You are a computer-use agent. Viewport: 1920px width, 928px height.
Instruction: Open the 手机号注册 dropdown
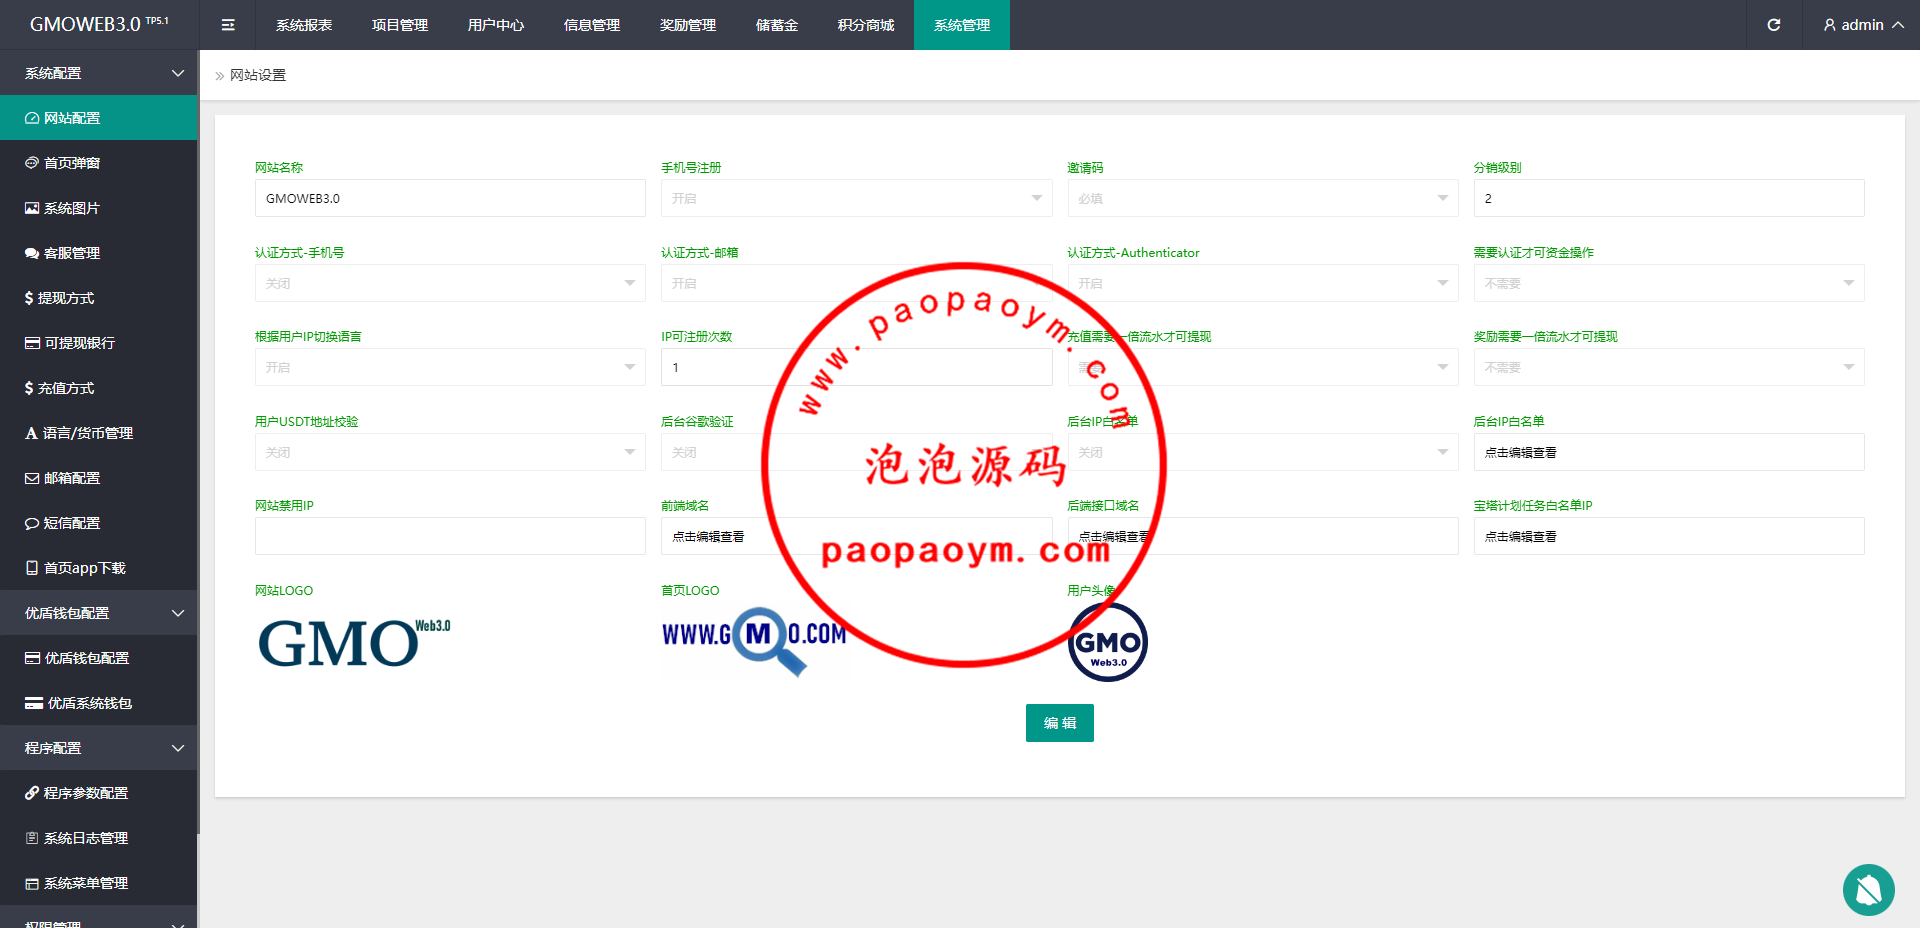[x=856, y=198]
